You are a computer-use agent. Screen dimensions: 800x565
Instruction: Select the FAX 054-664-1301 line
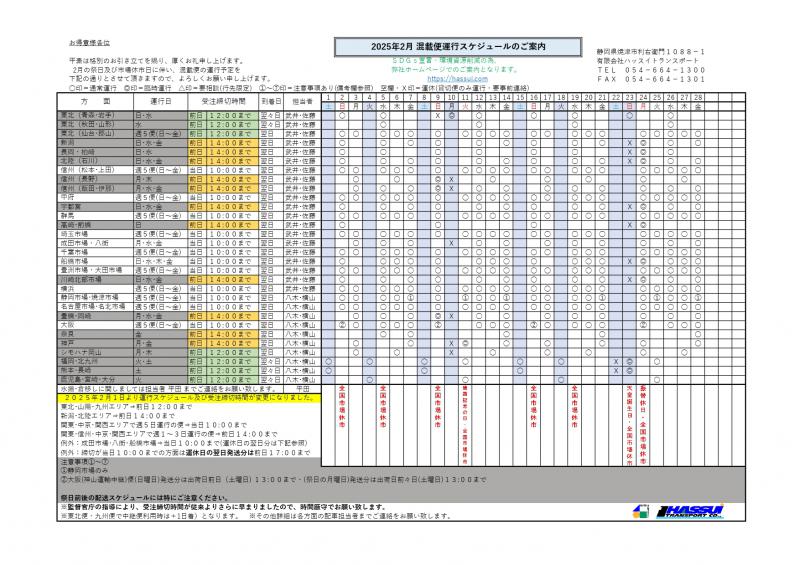coord(651,79)
